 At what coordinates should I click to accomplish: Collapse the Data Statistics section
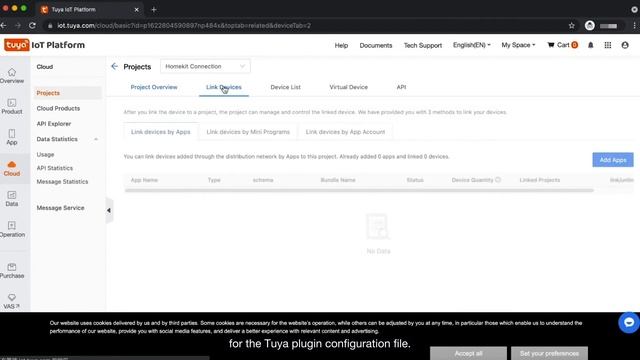pyautogui.click(x=96, y=139)
